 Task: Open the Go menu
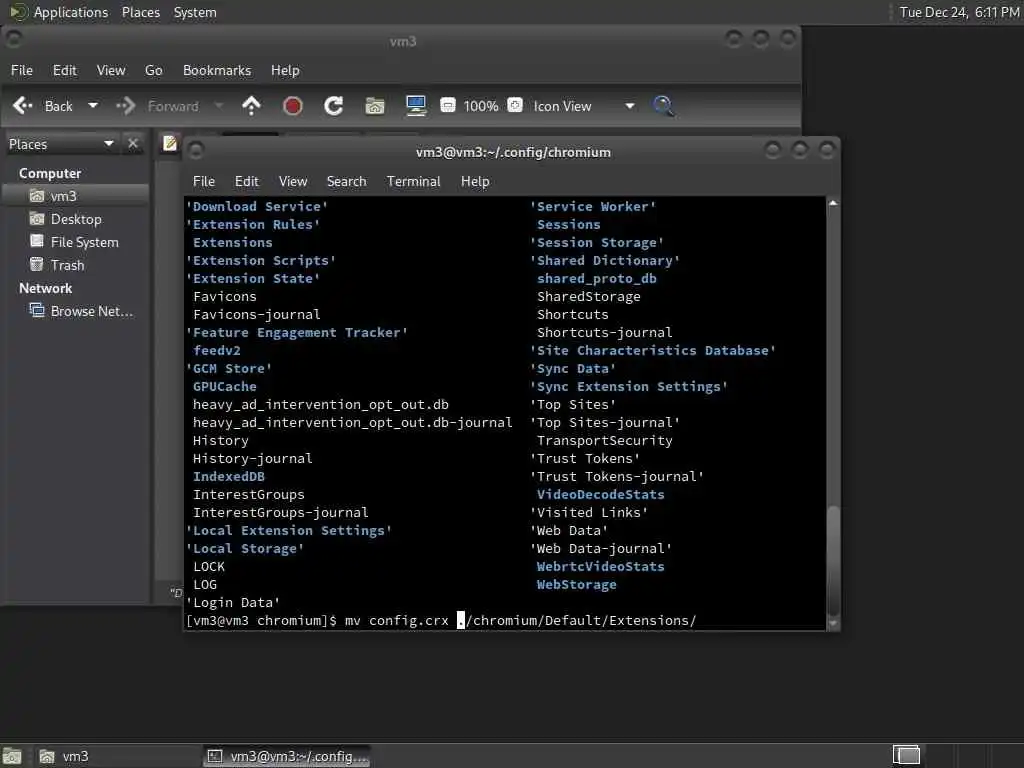(x=153, y=71)
